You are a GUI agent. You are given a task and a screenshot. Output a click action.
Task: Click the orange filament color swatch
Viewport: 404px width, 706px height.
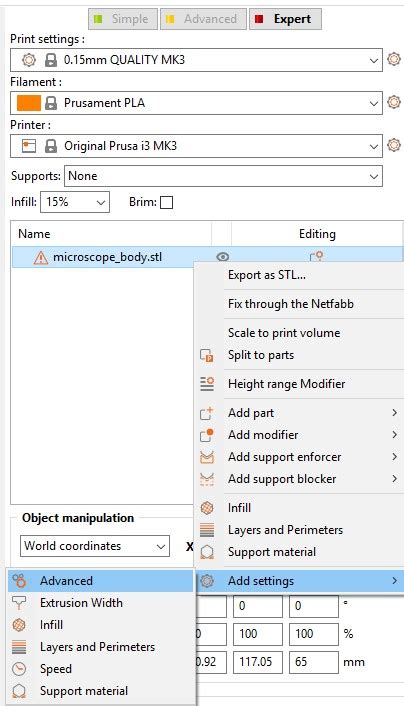pos(29,103)
